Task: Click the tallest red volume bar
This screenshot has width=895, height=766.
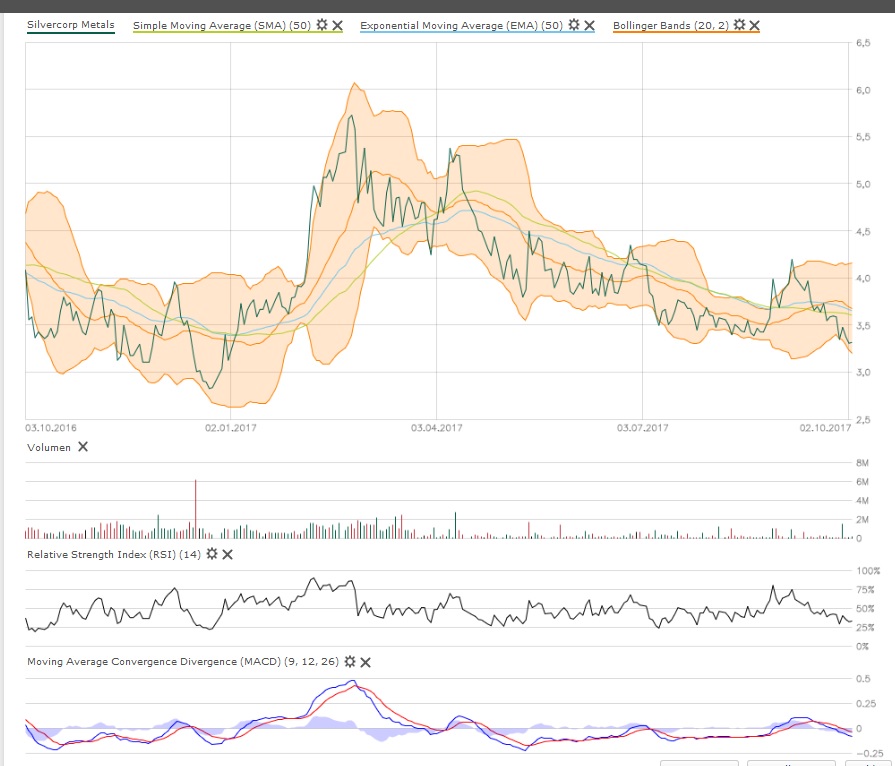Action: point(196,510)
